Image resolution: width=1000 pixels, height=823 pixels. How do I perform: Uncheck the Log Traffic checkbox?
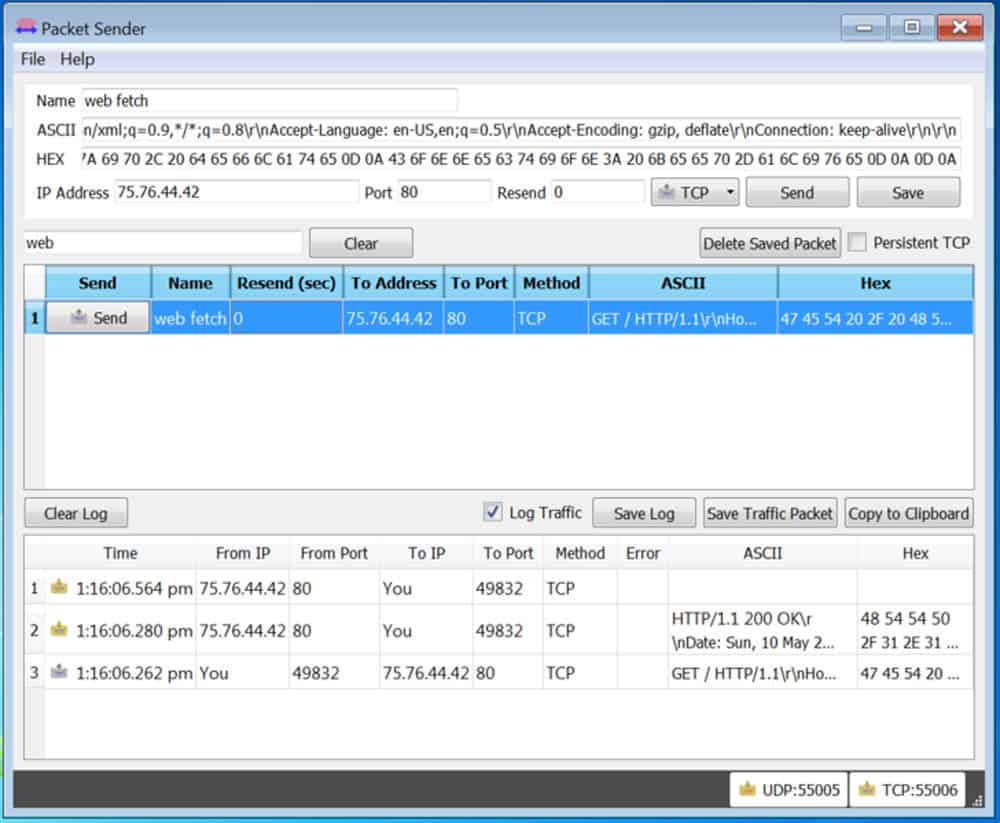click(x=492, y=512)
